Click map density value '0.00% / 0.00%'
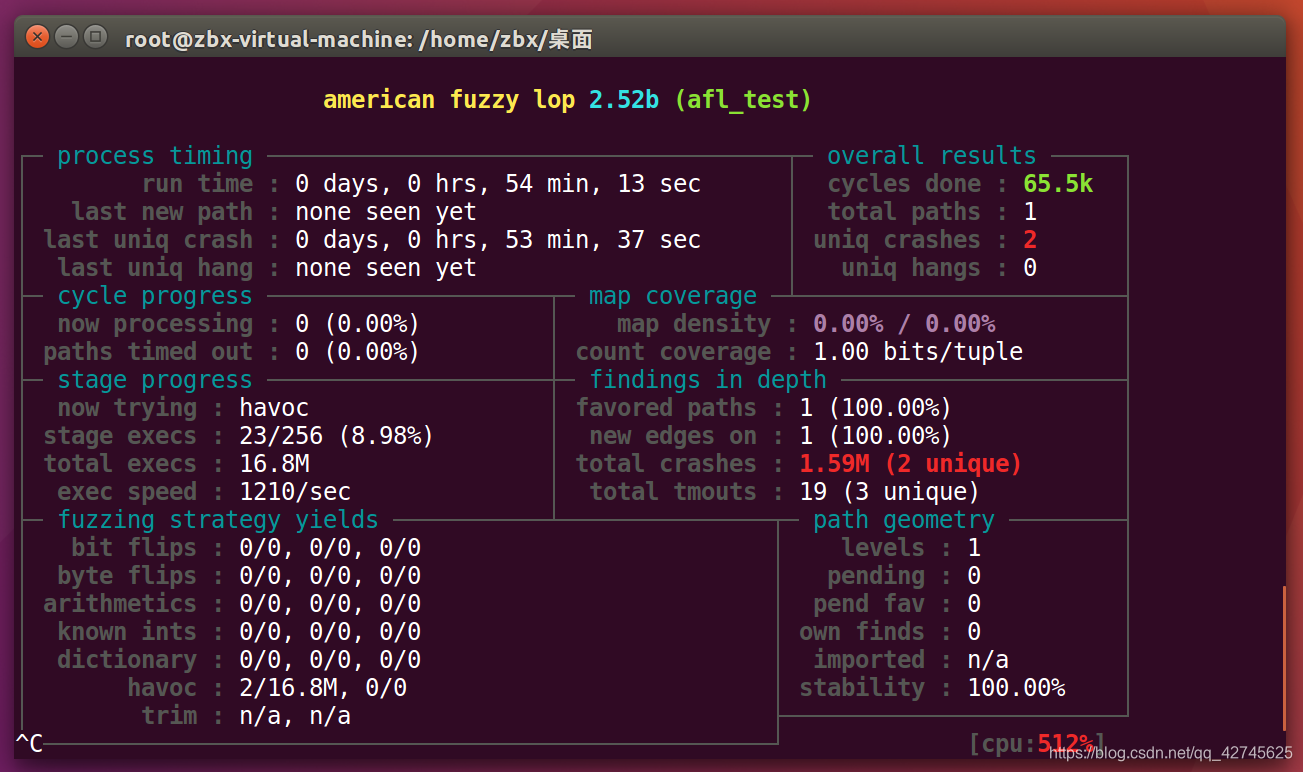This screenshot has height=772, width=1303. [904, 324]
